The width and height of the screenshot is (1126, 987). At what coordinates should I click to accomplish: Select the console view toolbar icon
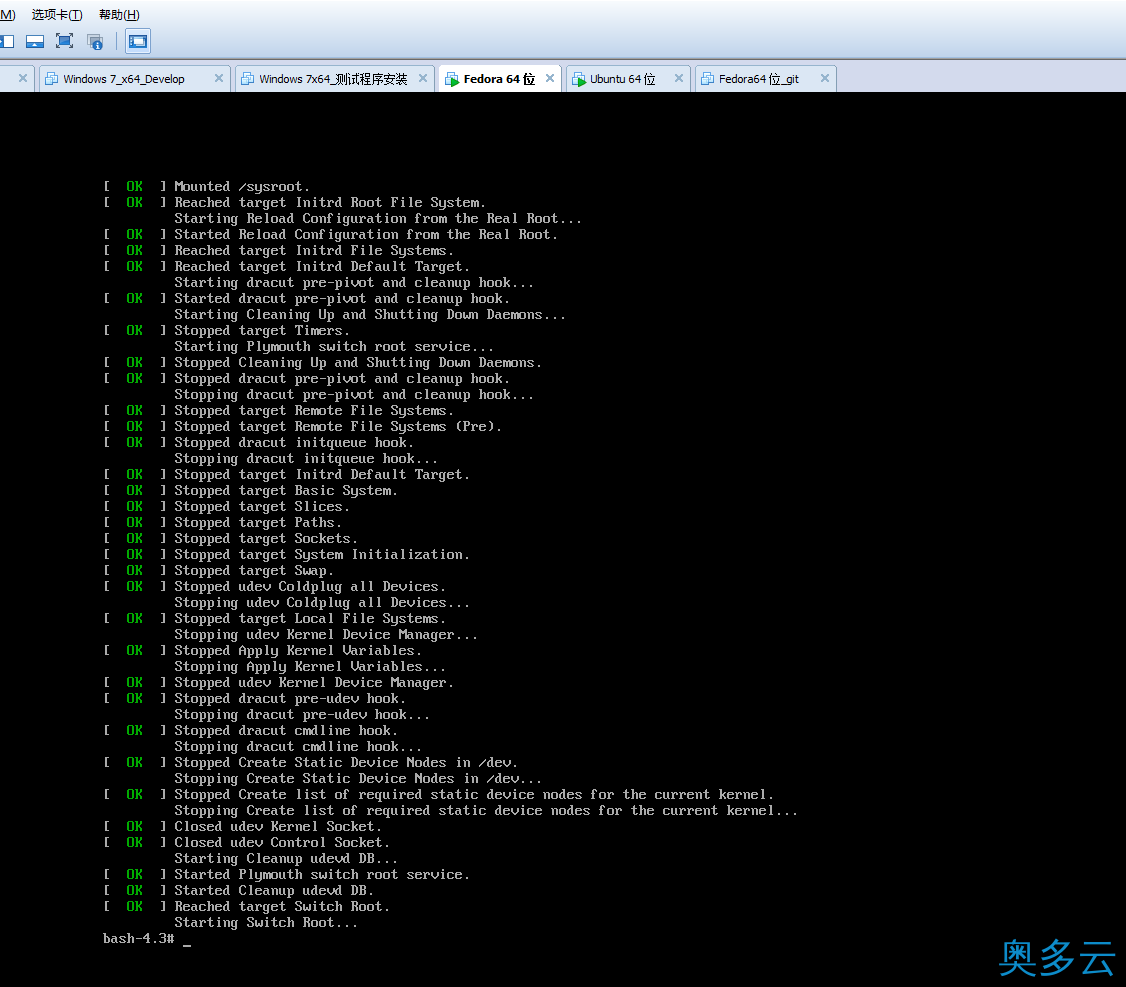[137, 42]
